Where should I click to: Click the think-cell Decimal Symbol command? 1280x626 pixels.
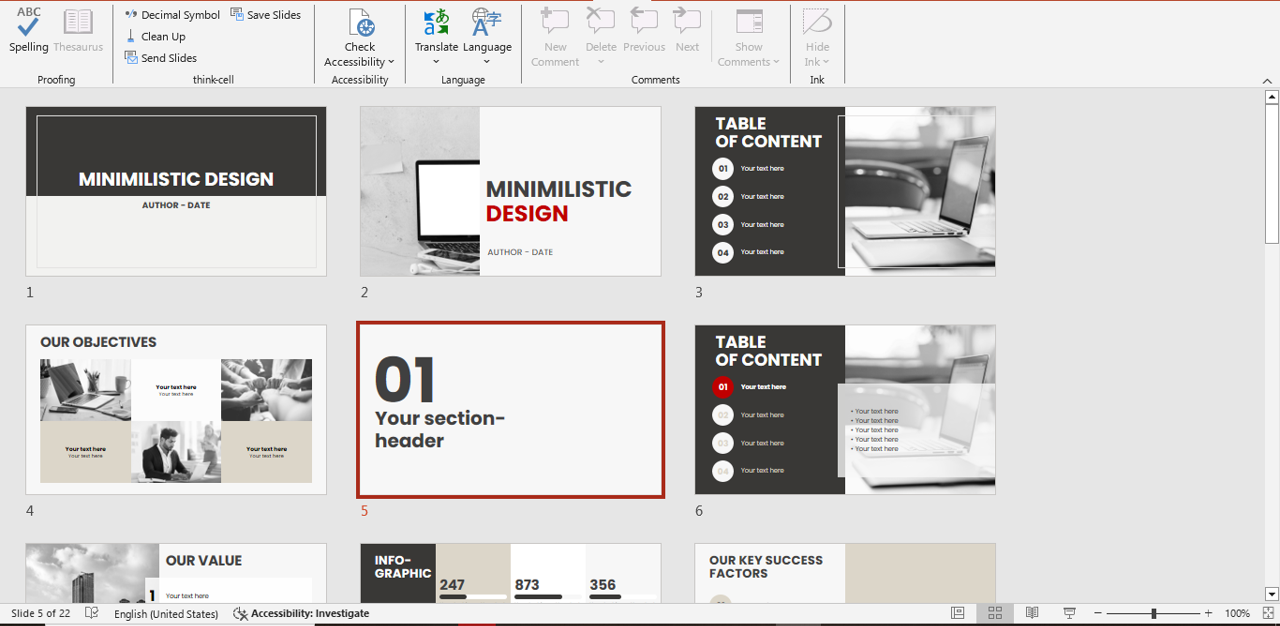[x=172, y=15]
